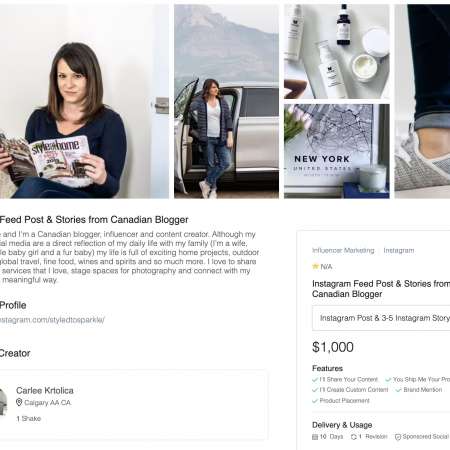Open the Instagram Post & Stories package dropdown
Screen dimensions: 450x450
(381, 318)
